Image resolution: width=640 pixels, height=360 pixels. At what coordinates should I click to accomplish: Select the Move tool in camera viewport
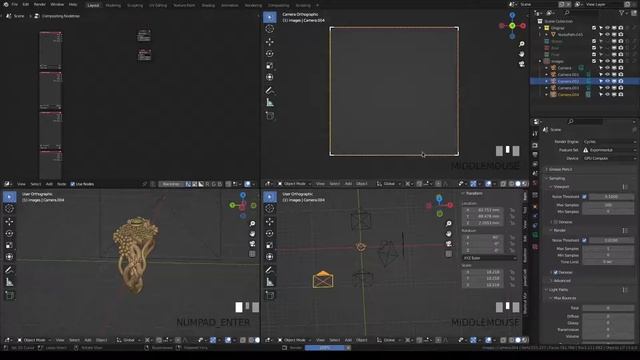tap(270, 42)
